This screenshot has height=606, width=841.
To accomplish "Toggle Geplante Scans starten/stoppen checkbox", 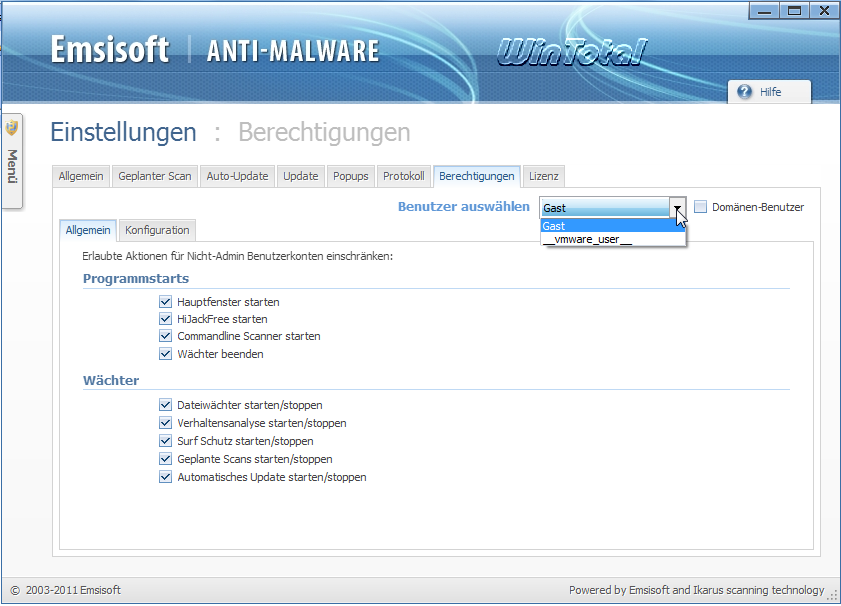I will (165, 459).
